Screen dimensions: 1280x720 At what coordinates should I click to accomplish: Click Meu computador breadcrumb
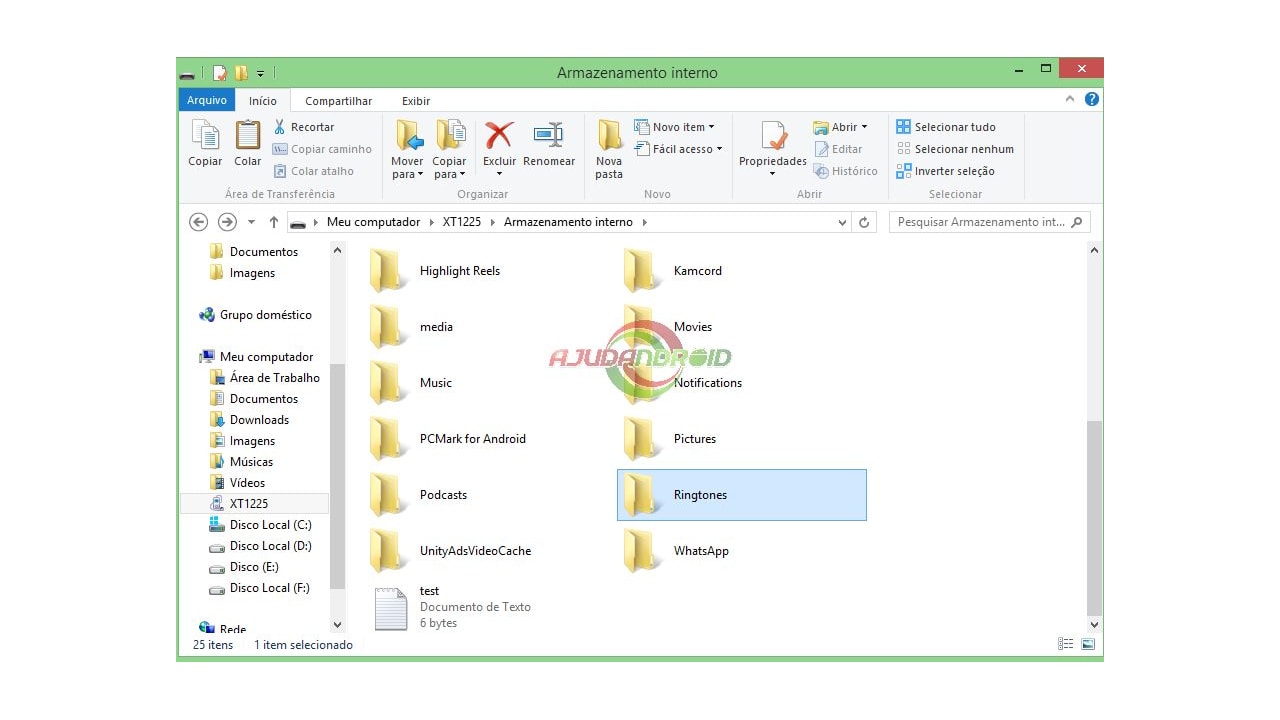(x=374, y=222)
